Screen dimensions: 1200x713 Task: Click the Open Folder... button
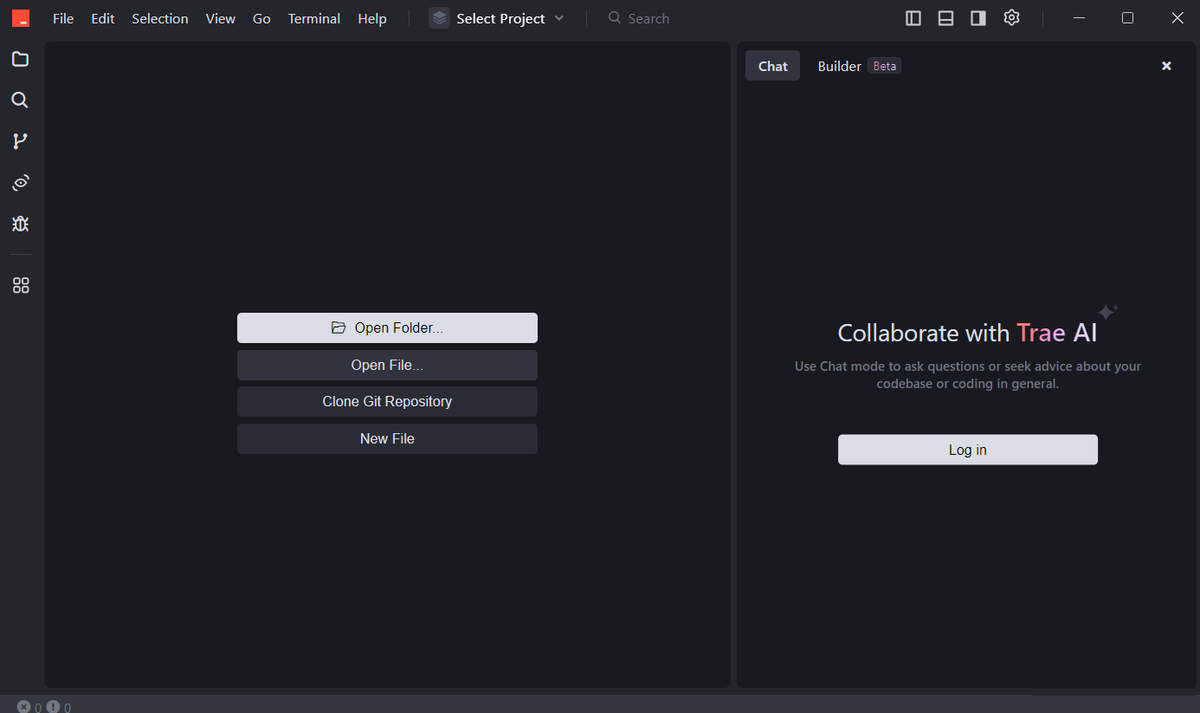tap(387, 328)
